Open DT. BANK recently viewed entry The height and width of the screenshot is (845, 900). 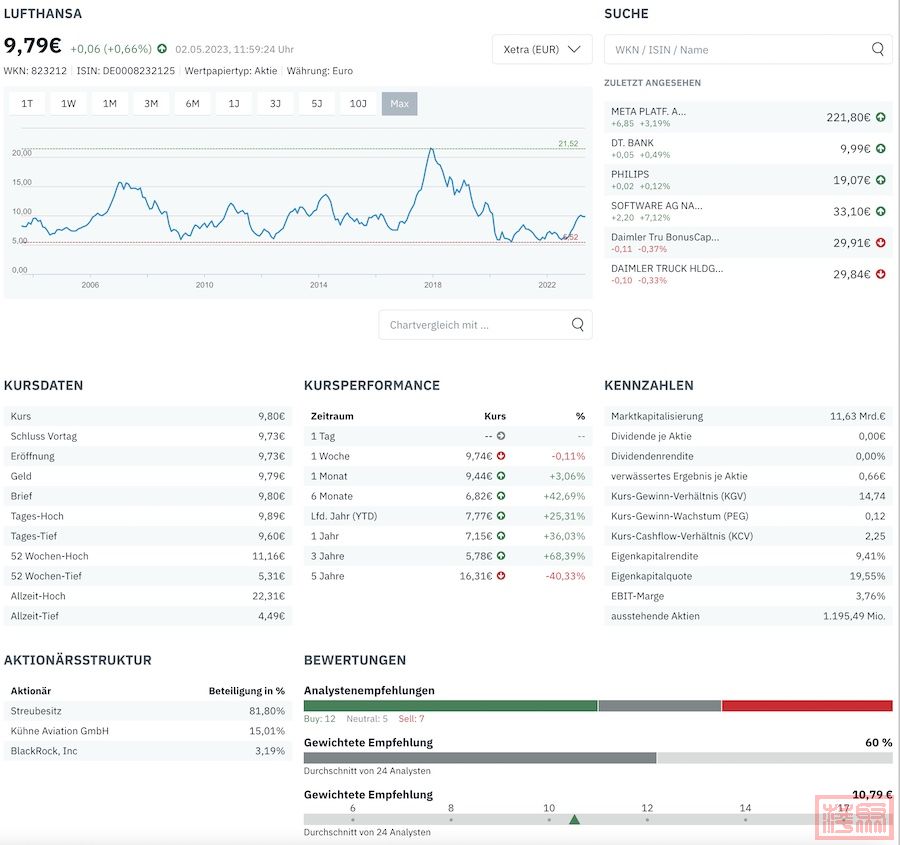coord(748,149)
